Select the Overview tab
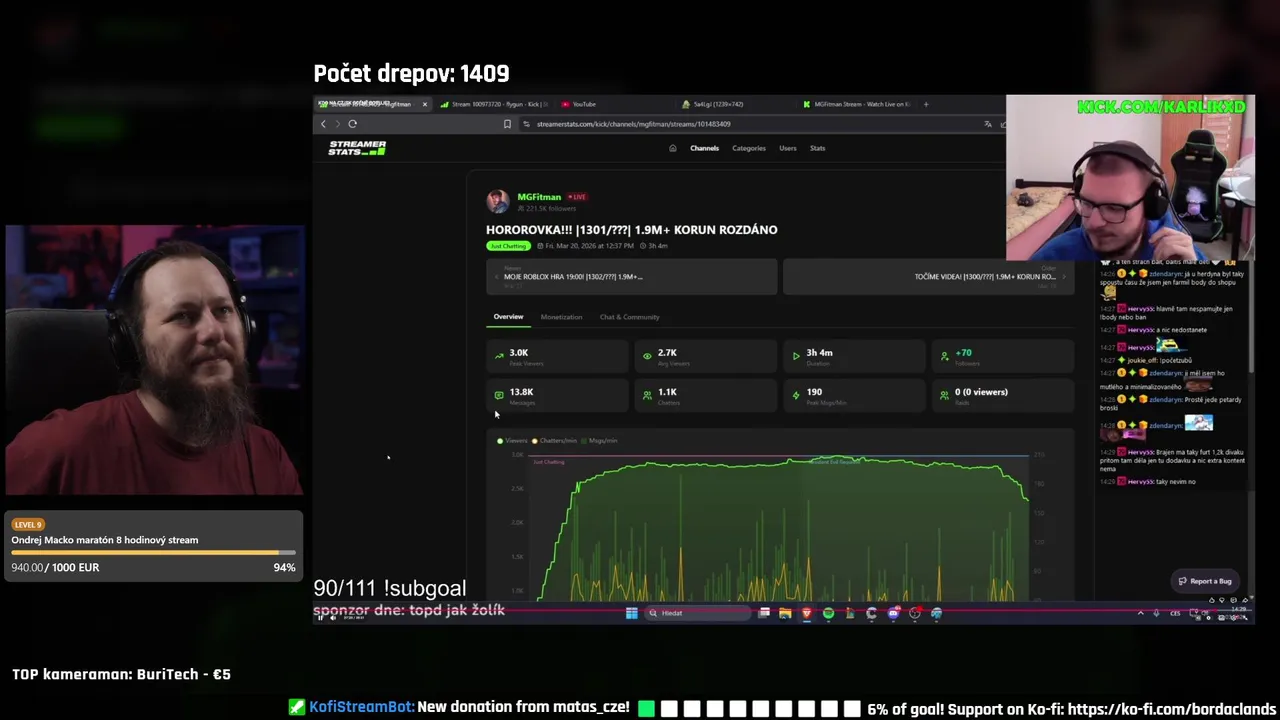This screenshot has height=720, width=1280. [x=508, y=317]
